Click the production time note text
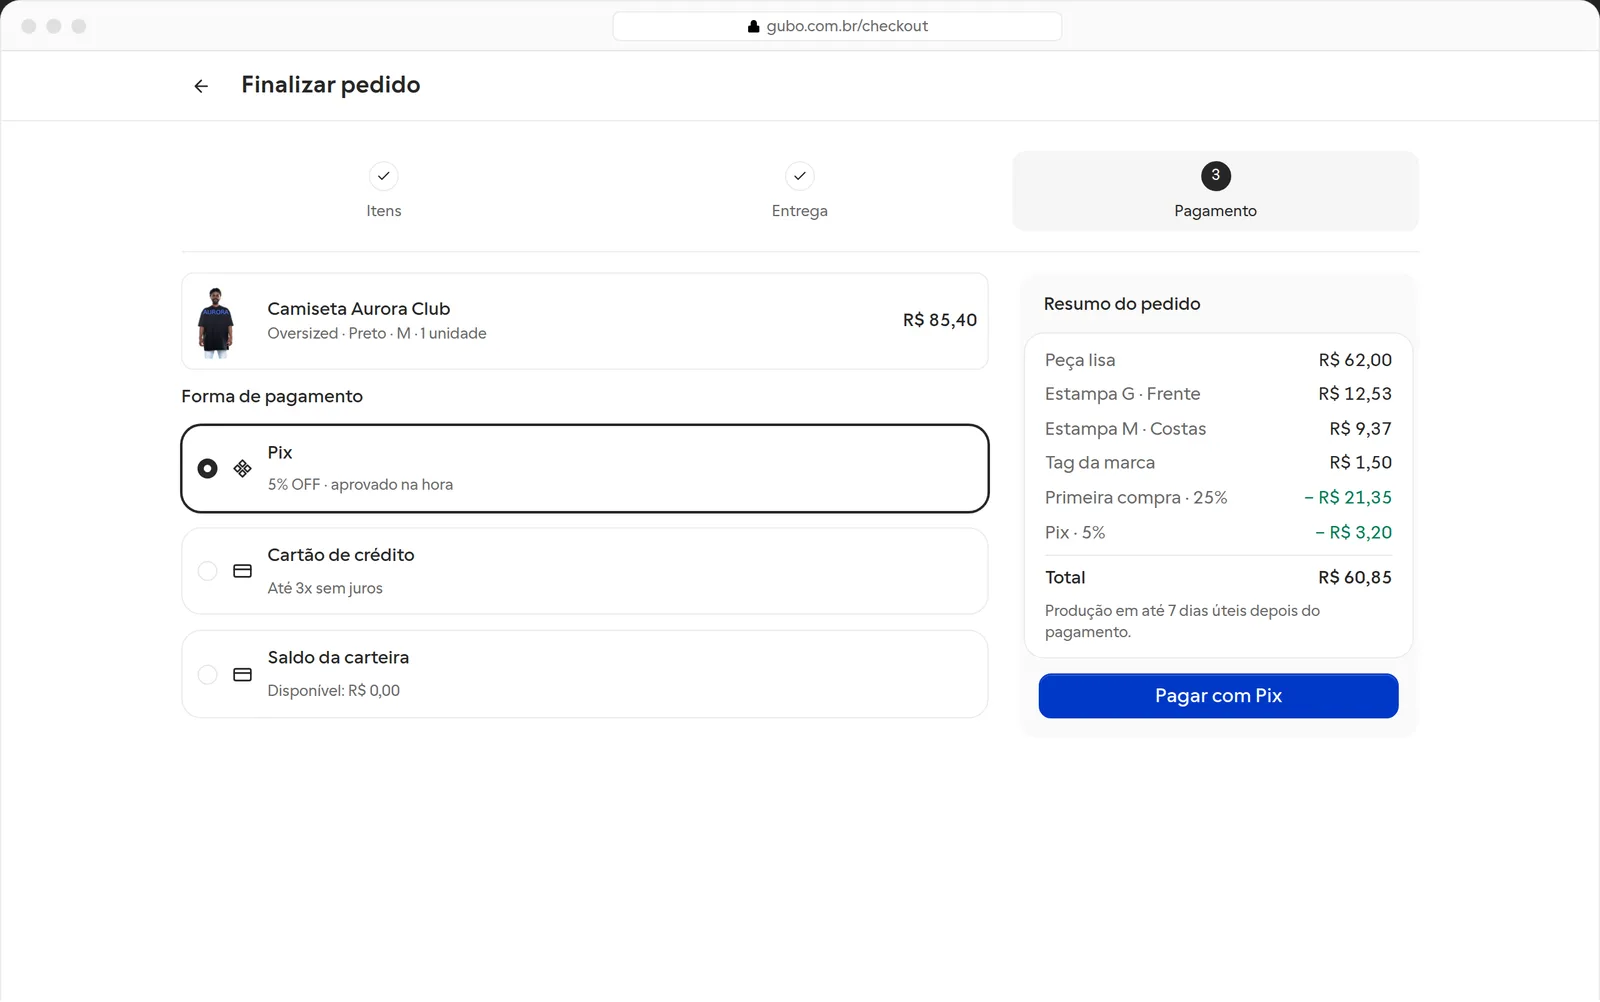This screenshot has width=1600, height=1002. pyautogui.click(x=1182, y=622)
